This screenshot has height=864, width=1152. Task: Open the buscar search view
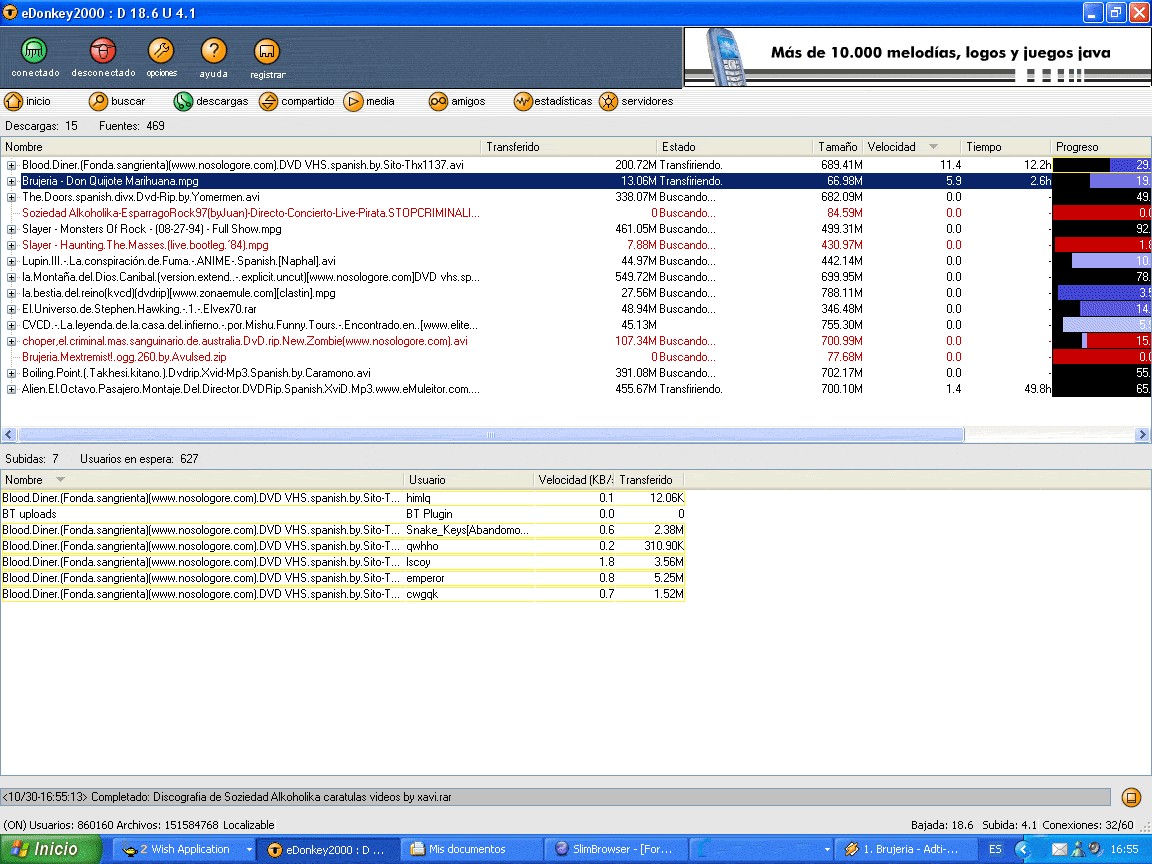tap(117, 101)
